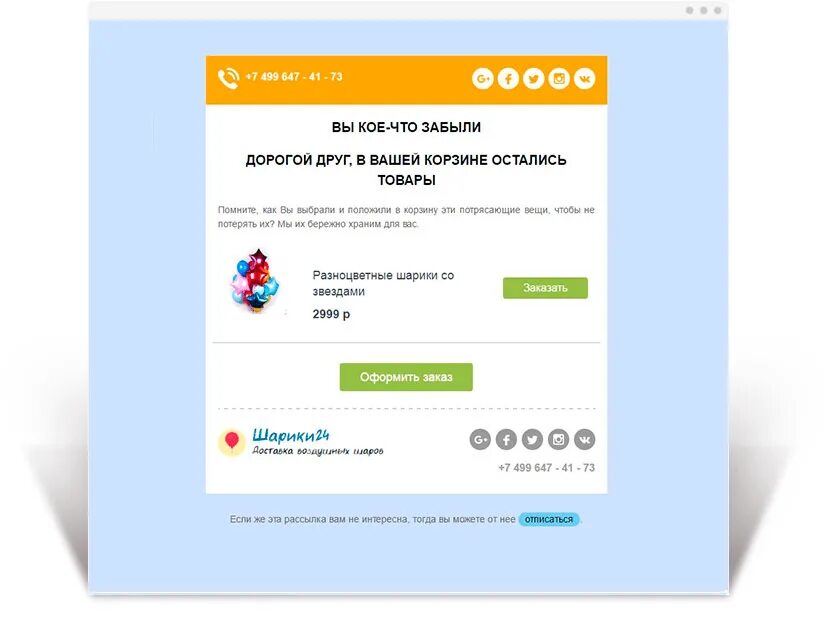Open the balloons product thumbnail image
This screenshot has width=826, height=638.
255,281
